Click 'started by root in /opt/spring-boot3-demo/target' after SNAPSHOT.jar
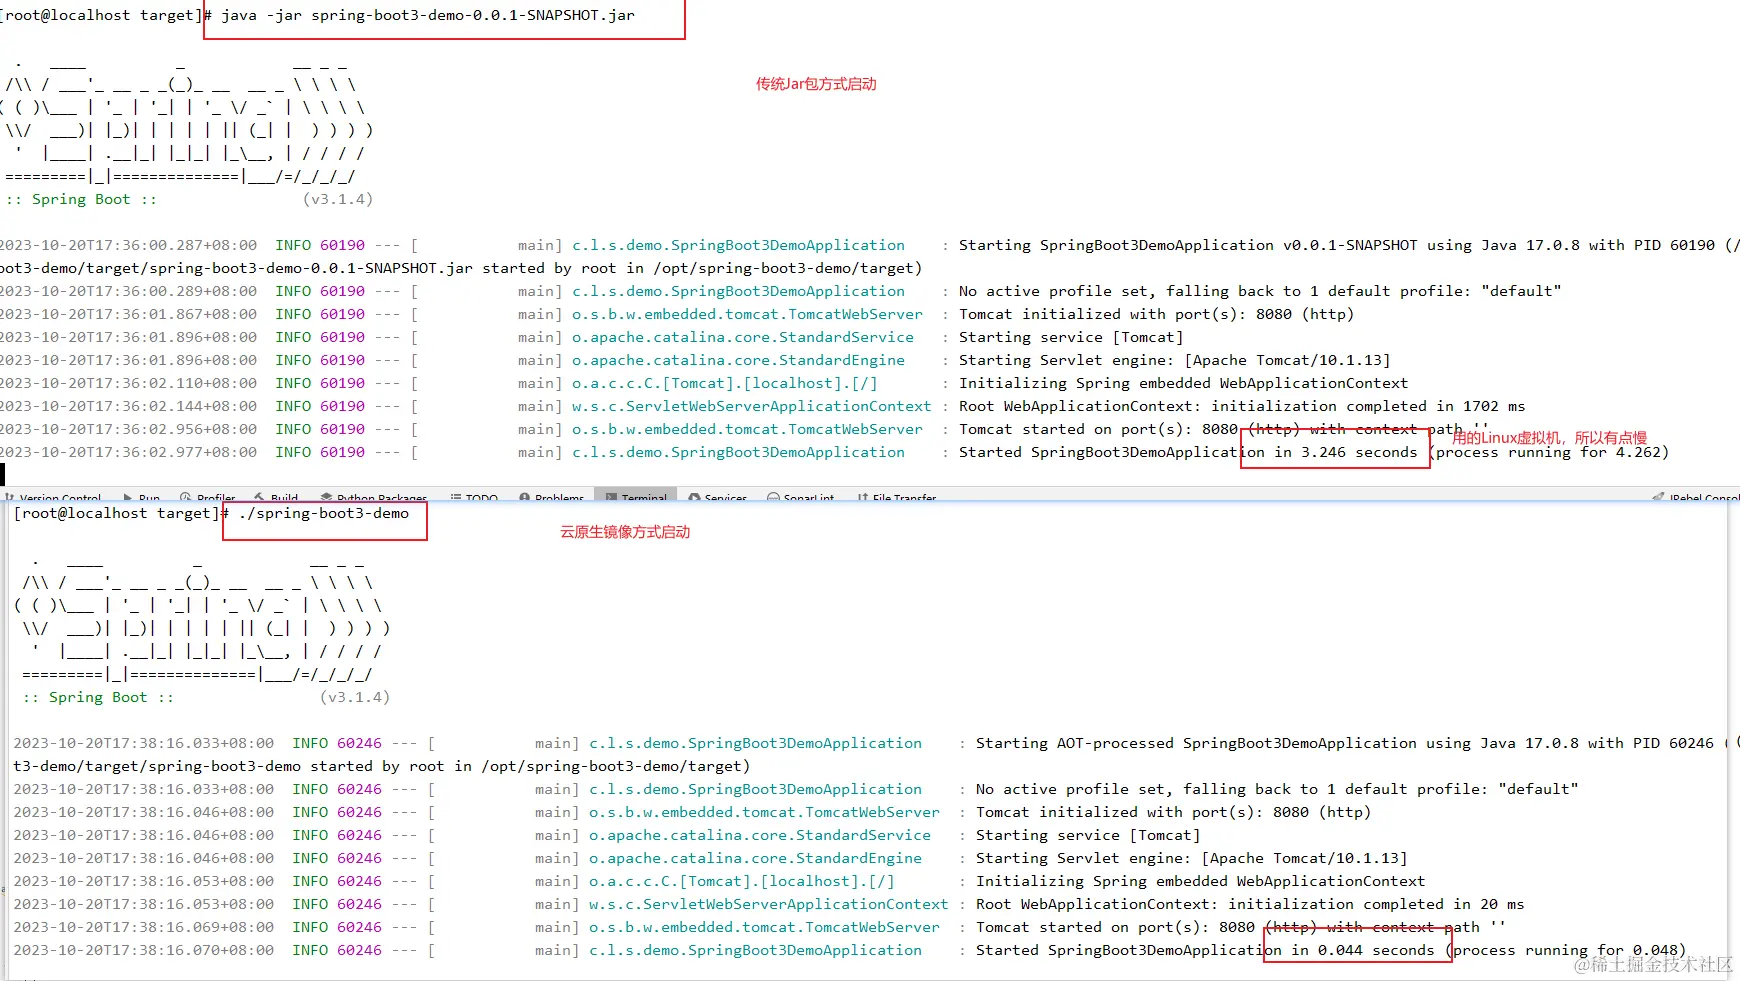 tap(698, 268)
